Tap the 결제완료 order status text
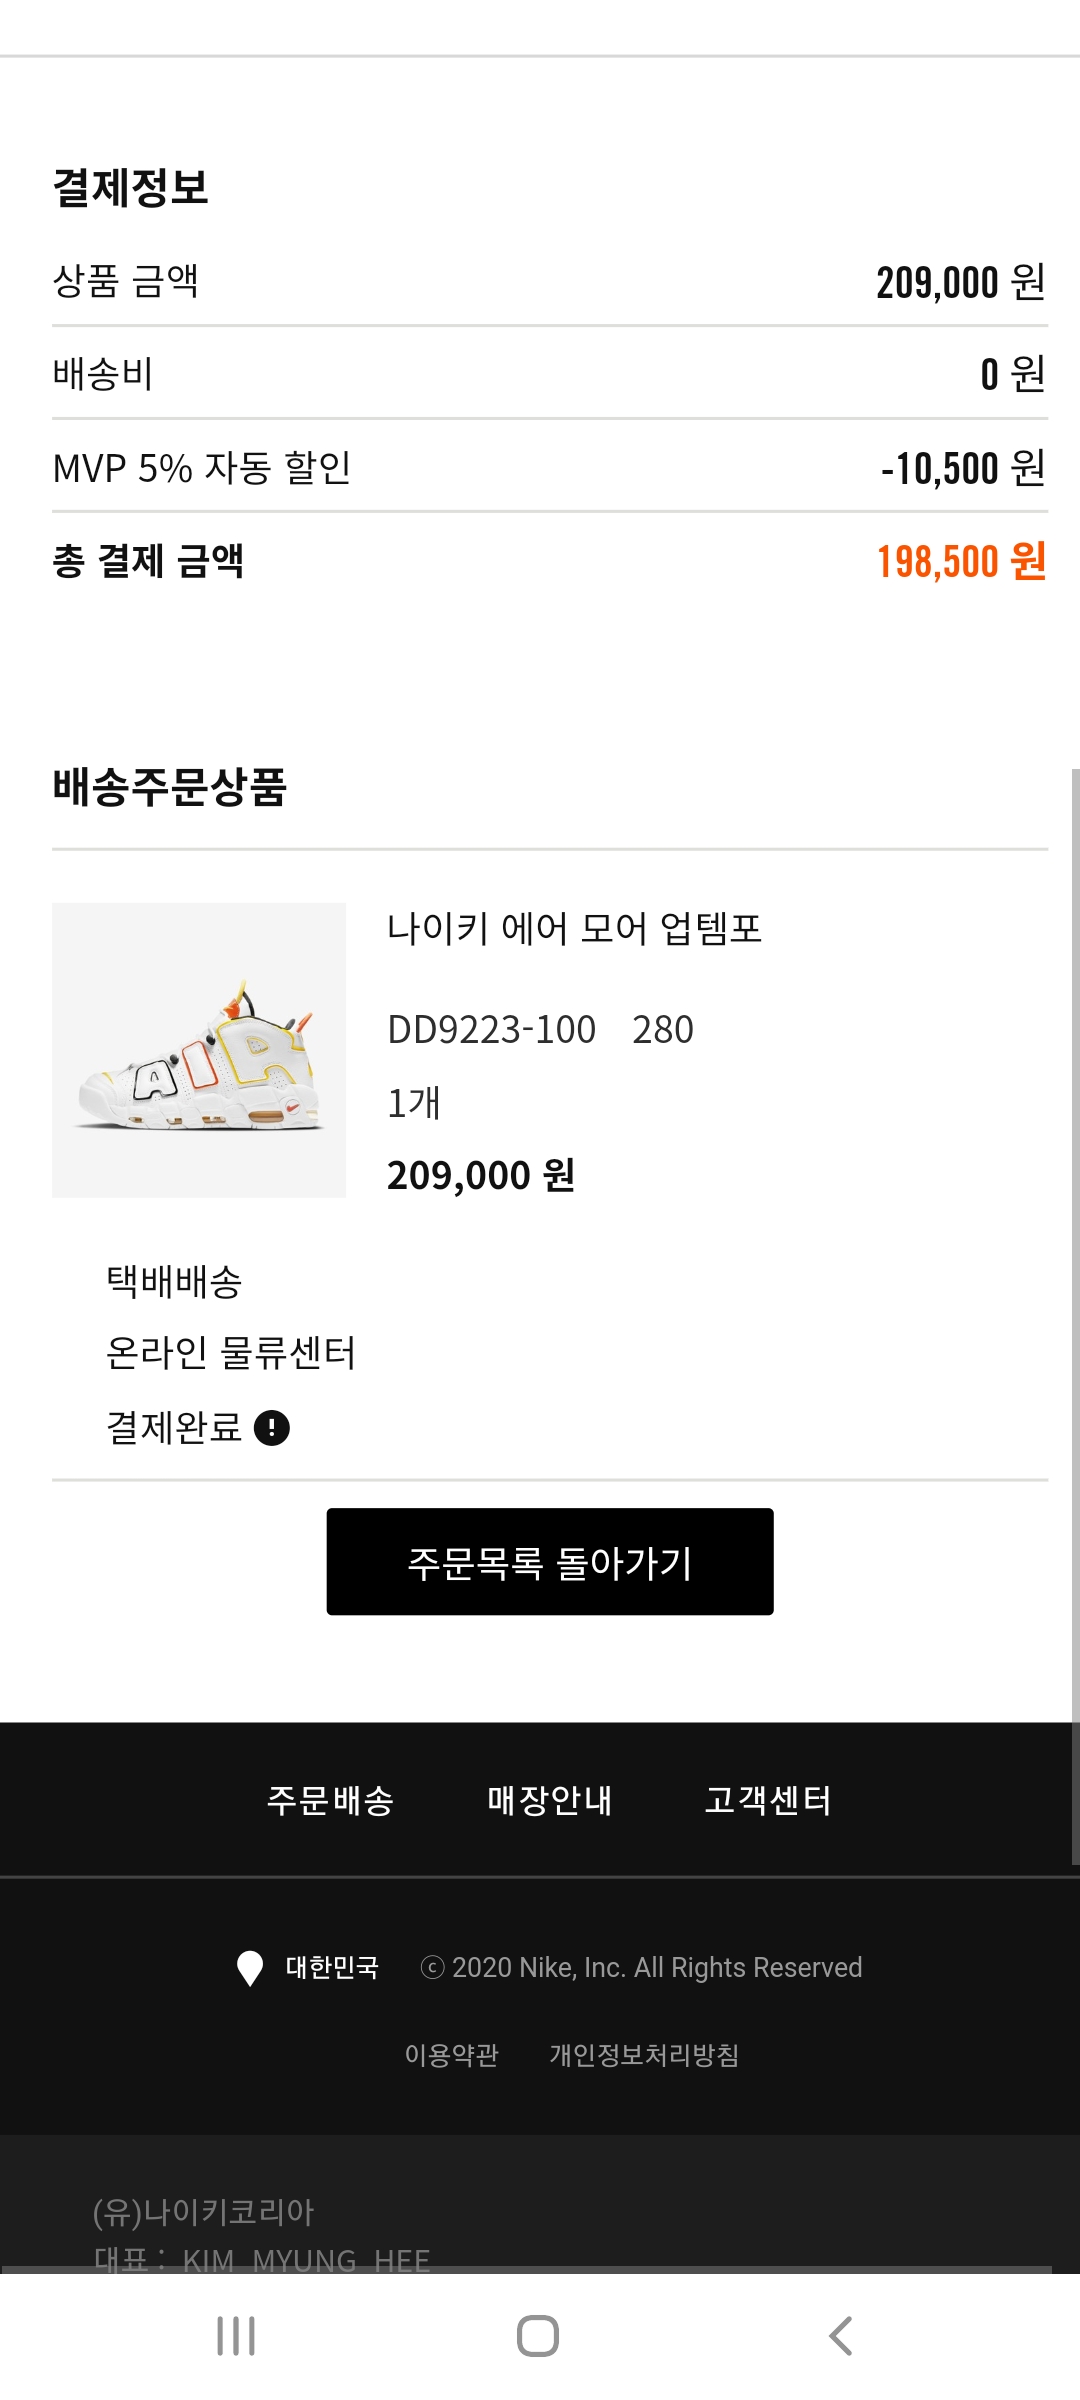This screenshot has height=2400, width=1080. pyautogui.click(x=174, y=1428)
